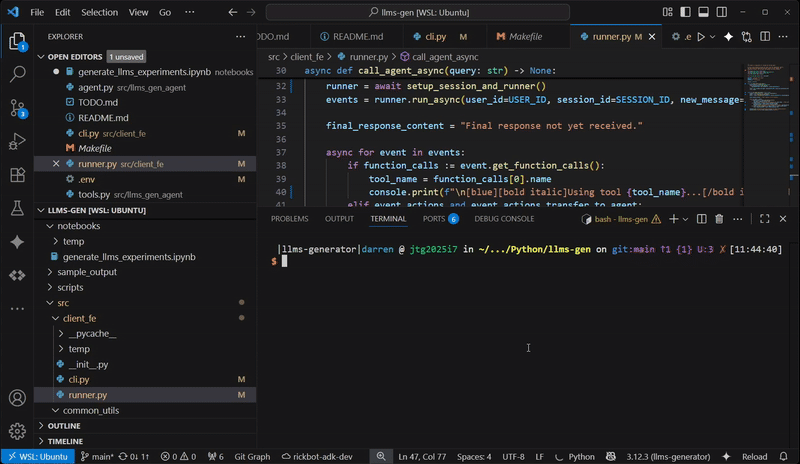Open Run and Debug view
Screen dimensions: 800x464
pos(17,141)
